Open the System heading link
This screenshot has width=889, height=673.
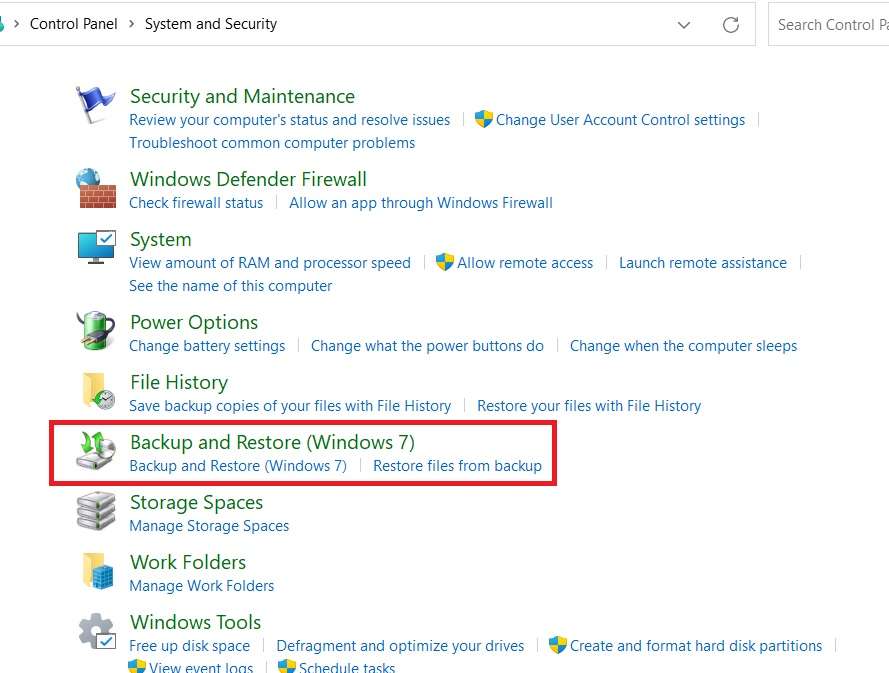160,239
